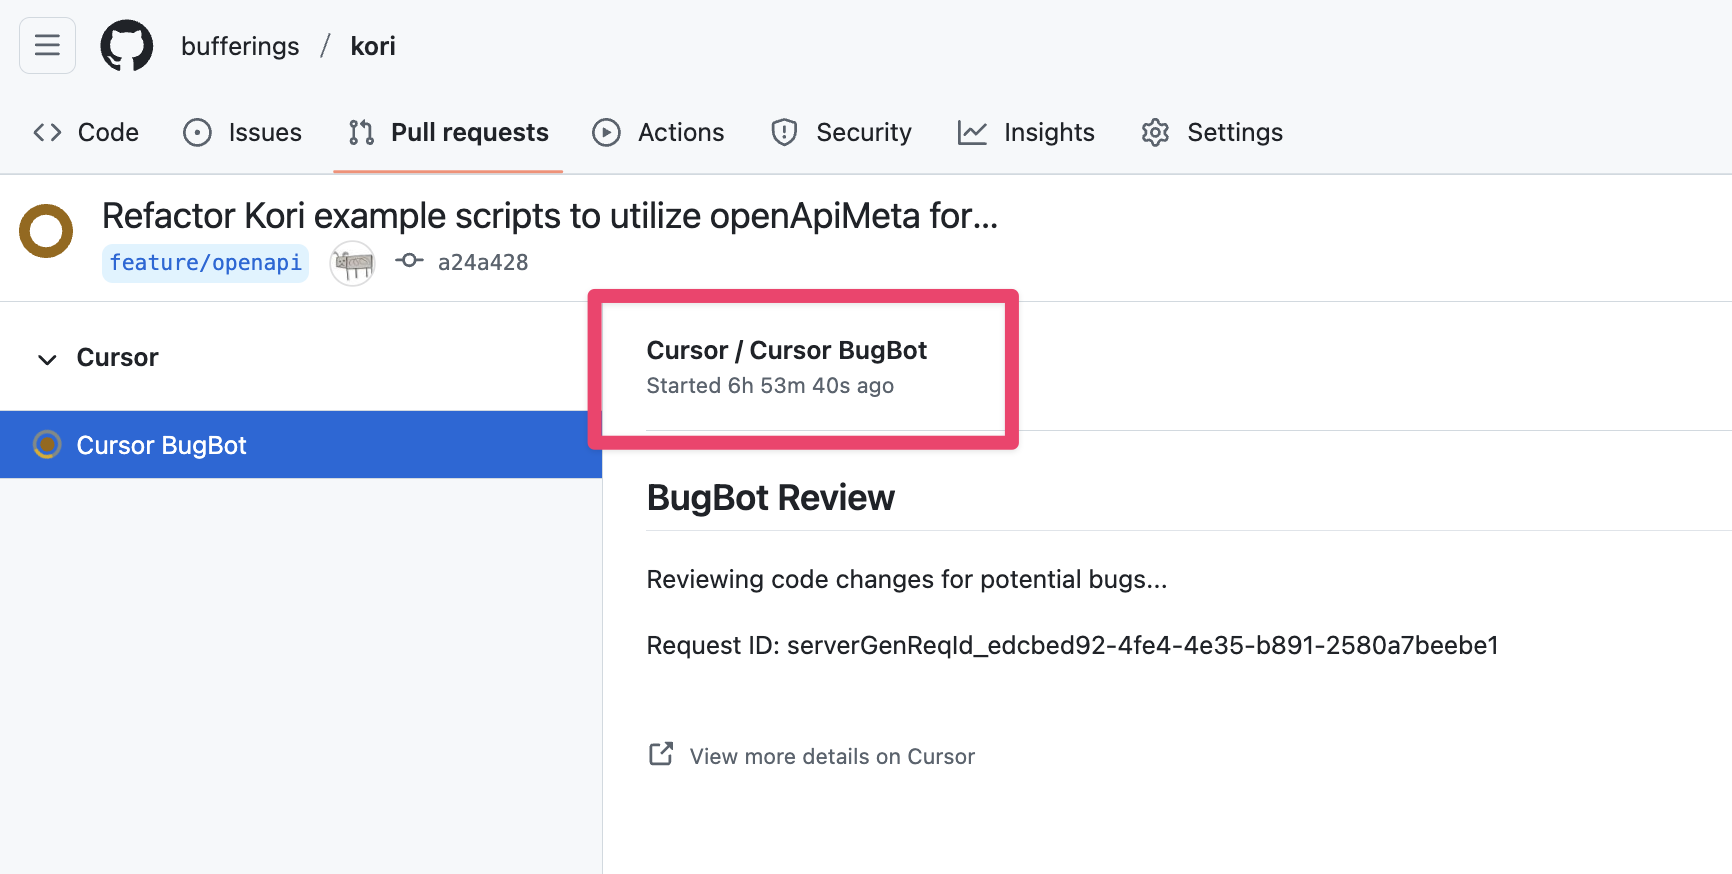Click the Cursor / Cursor BugBot heading

tap(787, 350)
